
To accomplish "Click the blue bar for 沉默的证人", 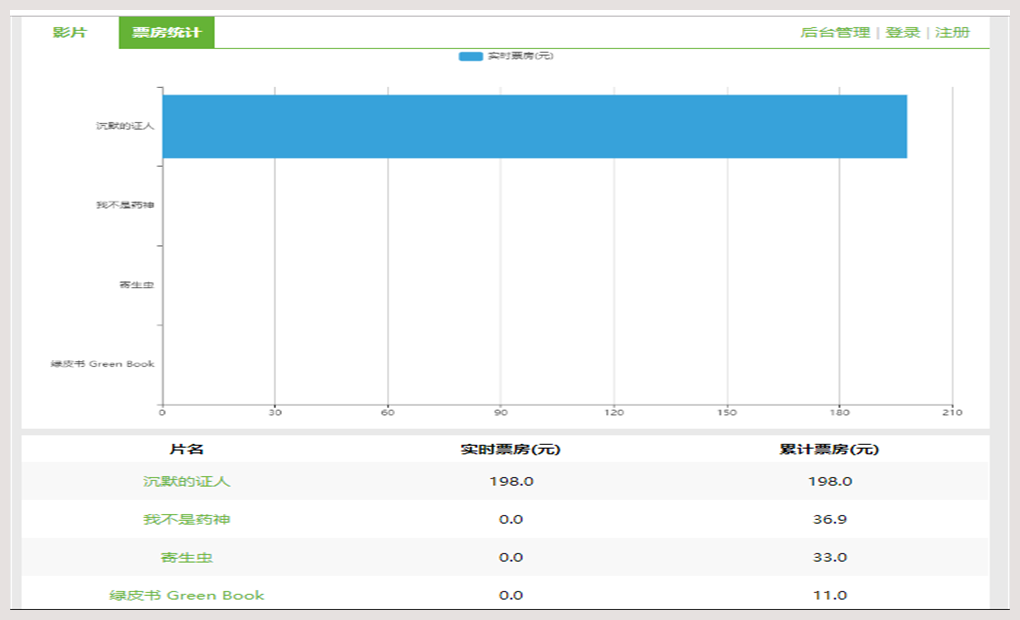I will 535,126.
